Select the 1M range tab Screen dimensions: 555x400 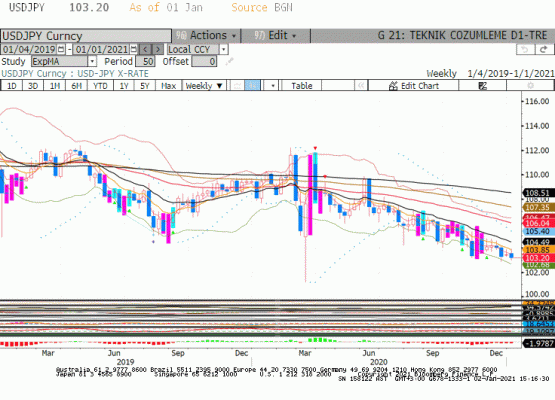[55, 86]
